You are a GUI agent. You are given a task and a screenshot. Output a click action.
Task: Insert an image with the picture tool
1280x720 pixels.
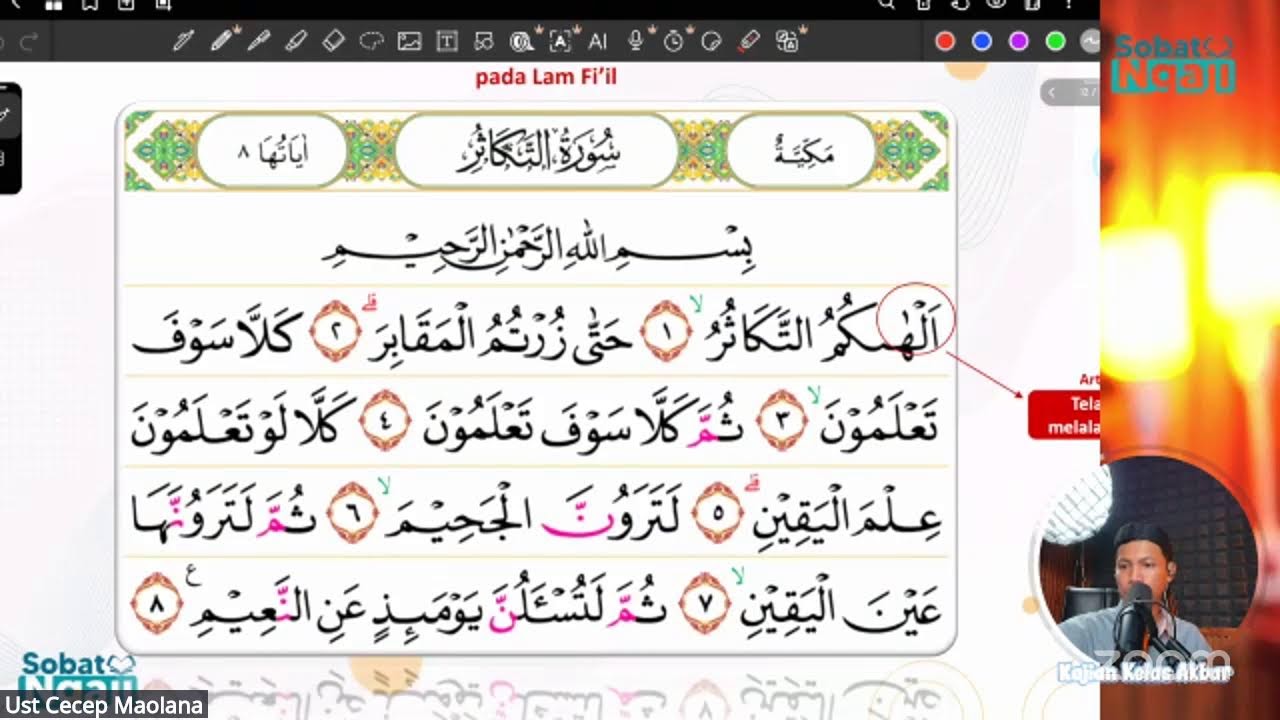click(409, 41)
